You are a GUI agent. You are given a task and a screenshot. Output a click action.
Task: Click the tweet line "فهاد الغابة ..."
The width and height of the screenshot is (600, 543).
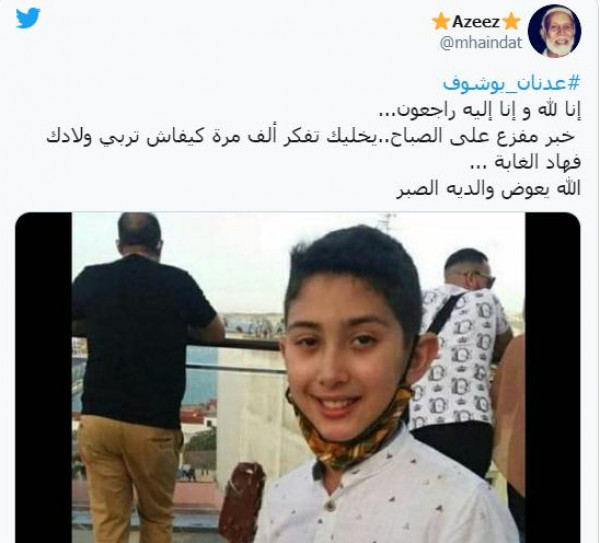coord(525,162)
